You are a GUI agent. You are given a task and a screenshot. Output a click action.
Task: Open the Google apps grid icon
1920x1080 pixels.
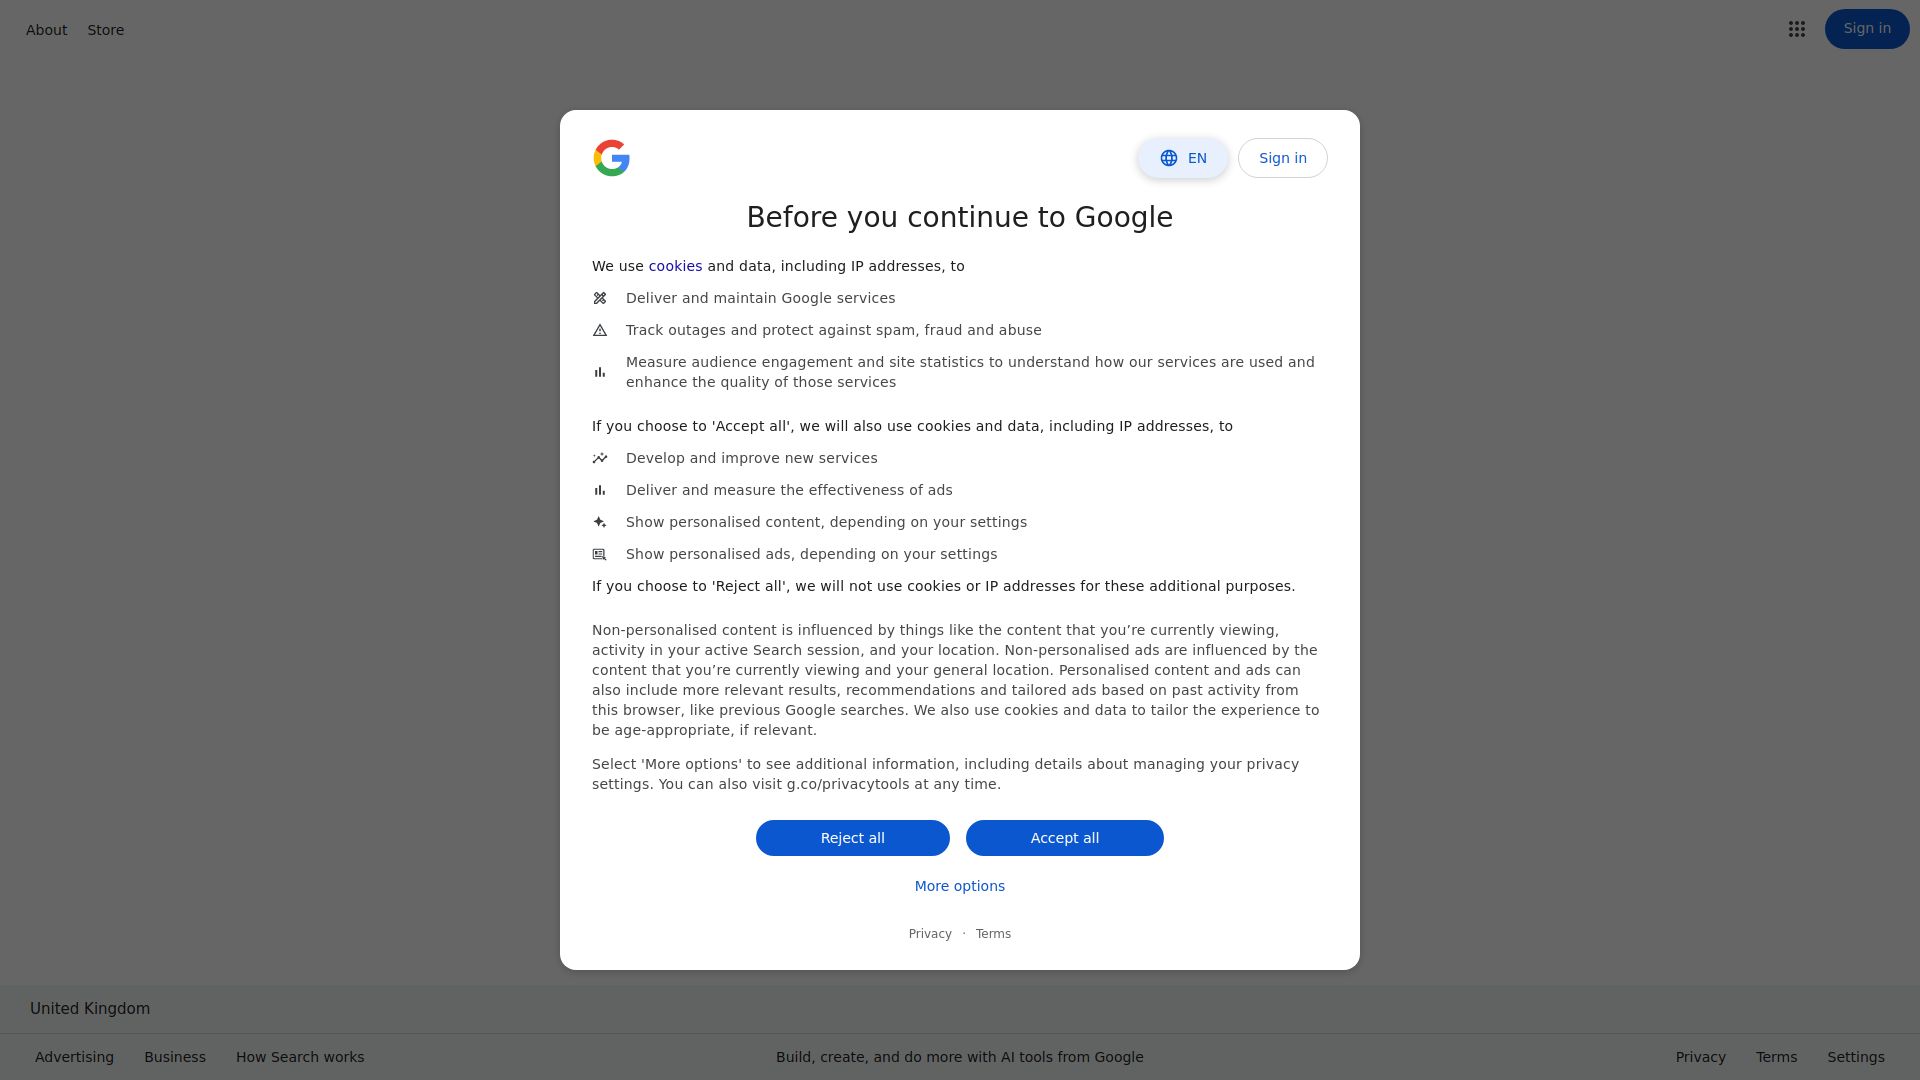(x=1797, y=29)
